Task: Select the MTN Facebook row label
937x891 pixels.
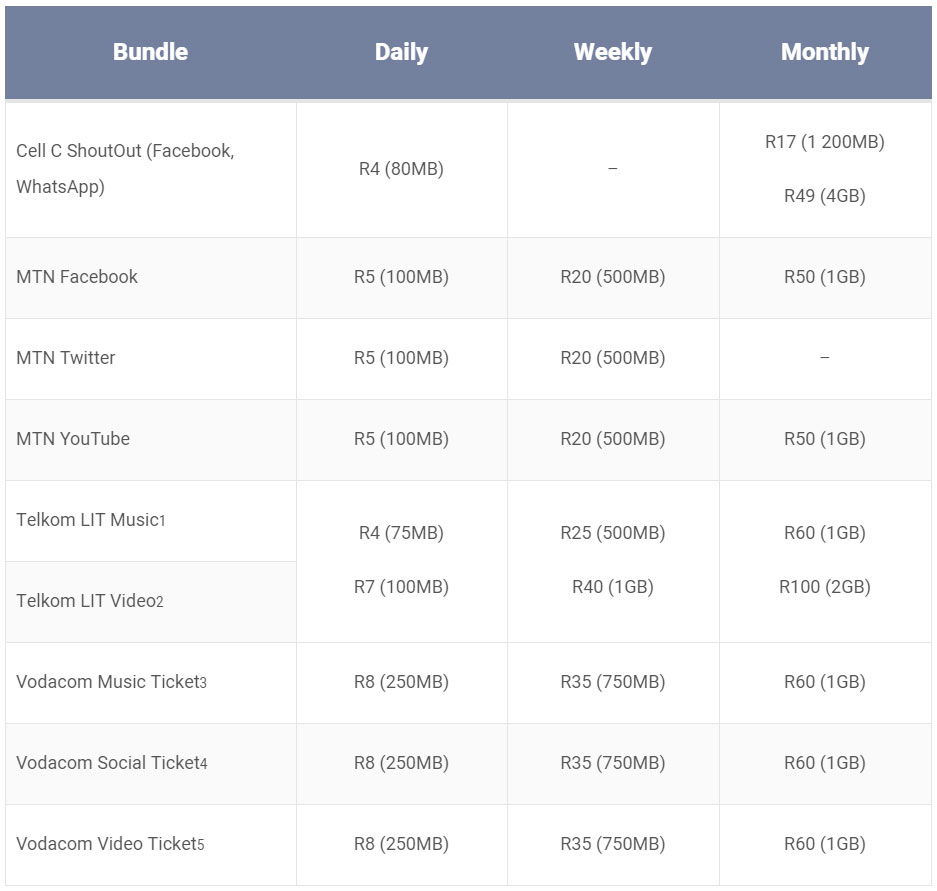Action: point(77,277)
